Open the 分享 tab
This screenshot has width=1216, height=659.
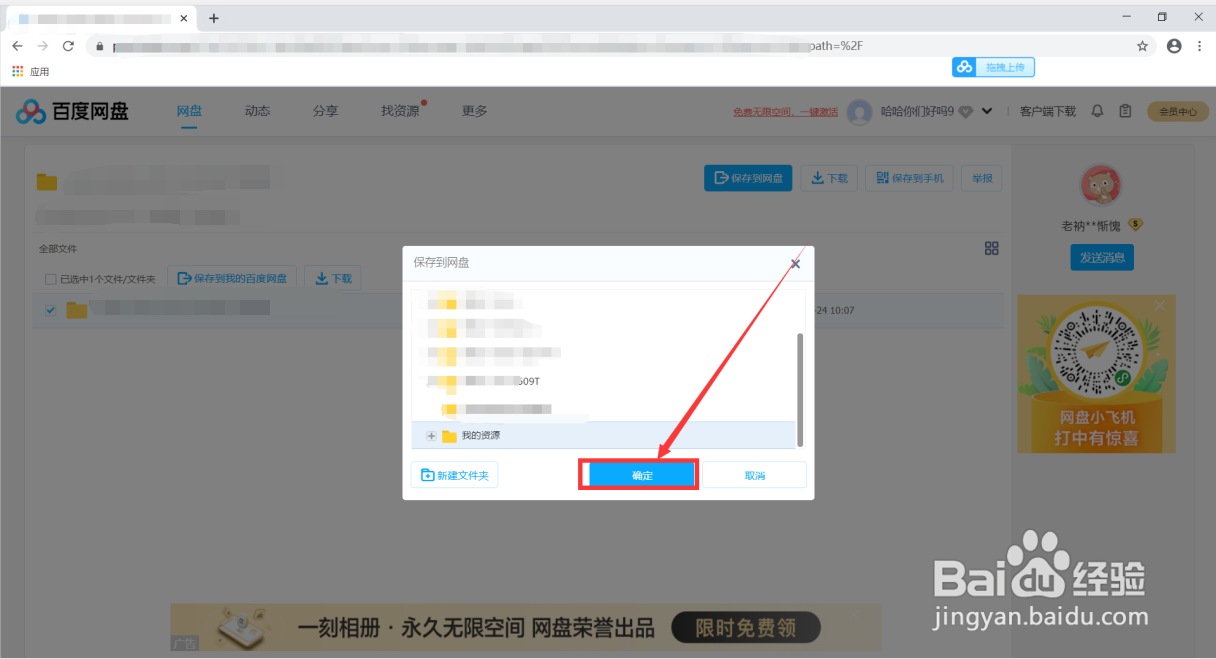click(x=325, y=111)
